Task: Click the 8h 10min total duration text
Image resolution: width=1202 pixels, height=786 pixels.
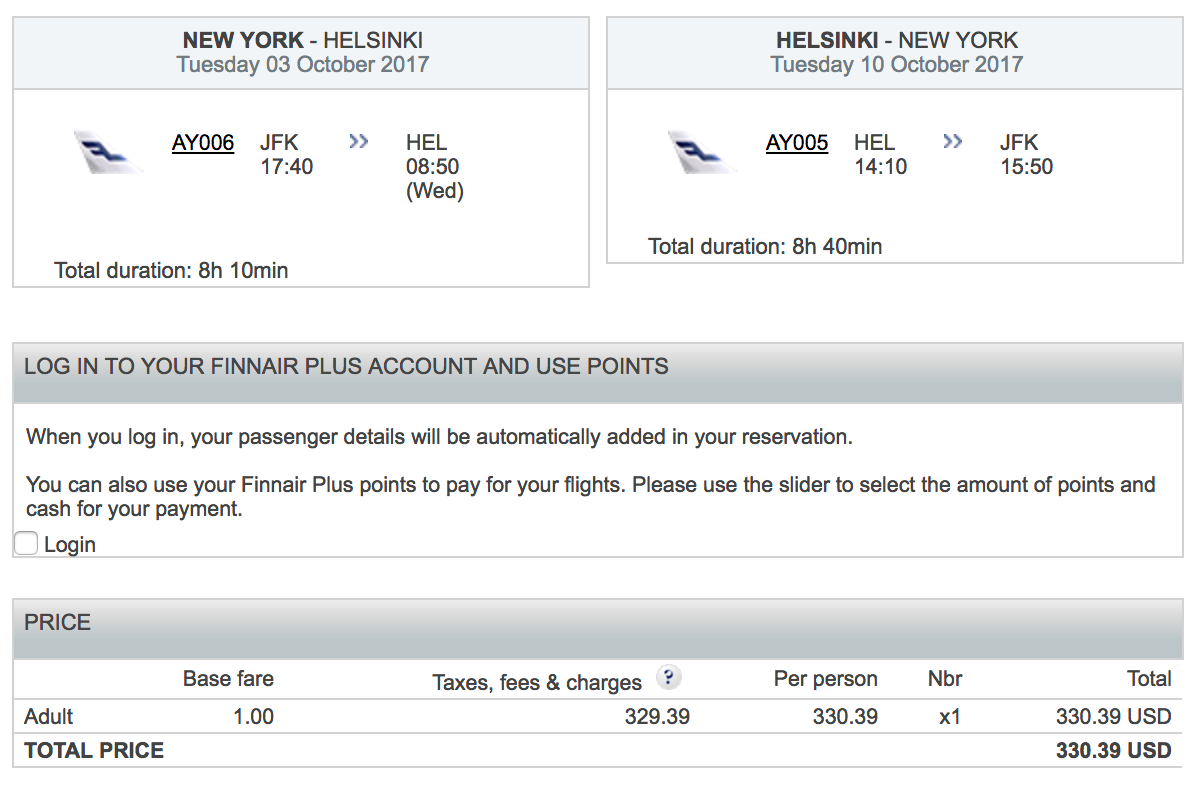Action: pos(171,270)
